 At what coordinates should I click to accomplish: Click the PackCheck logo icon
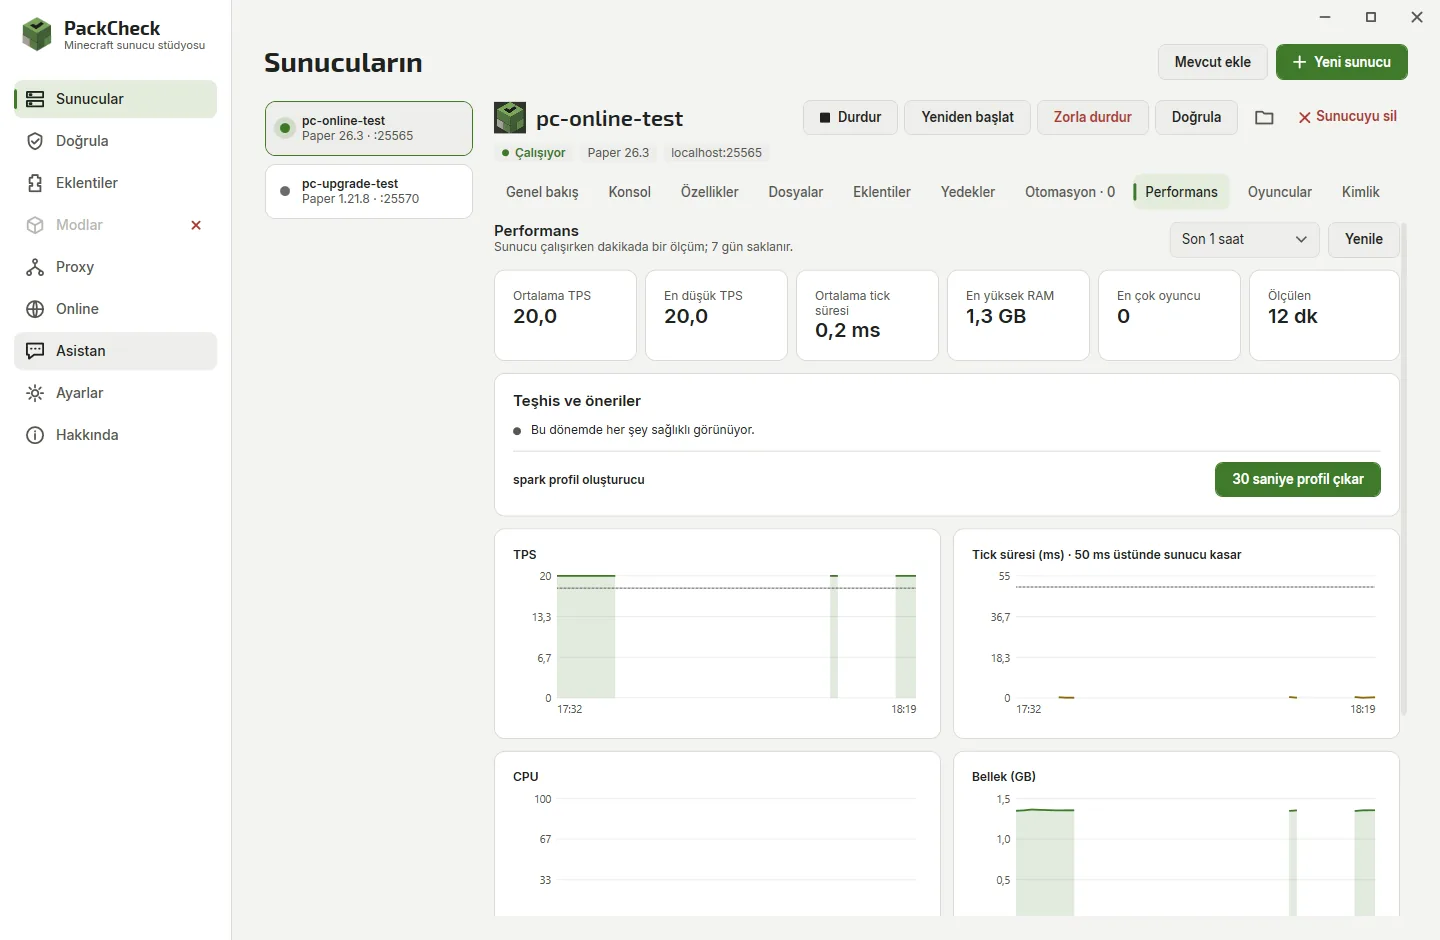(37, 35)
